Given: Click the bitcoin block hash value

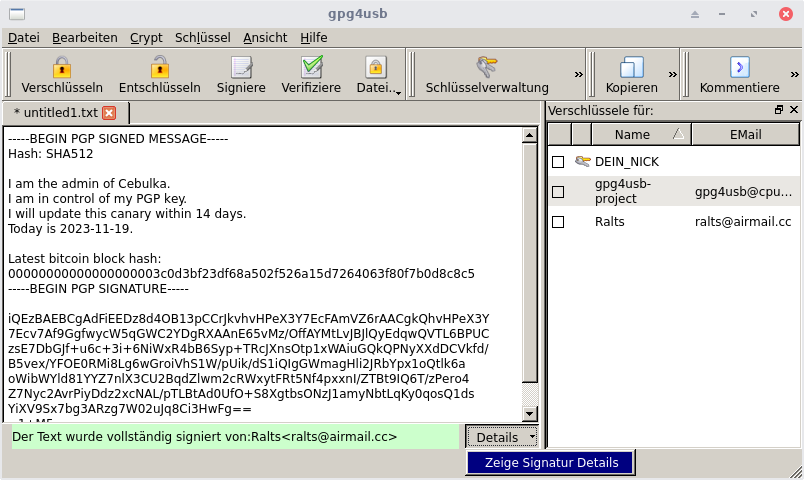Looking at the screenshot, I should (x=241, y=274).
